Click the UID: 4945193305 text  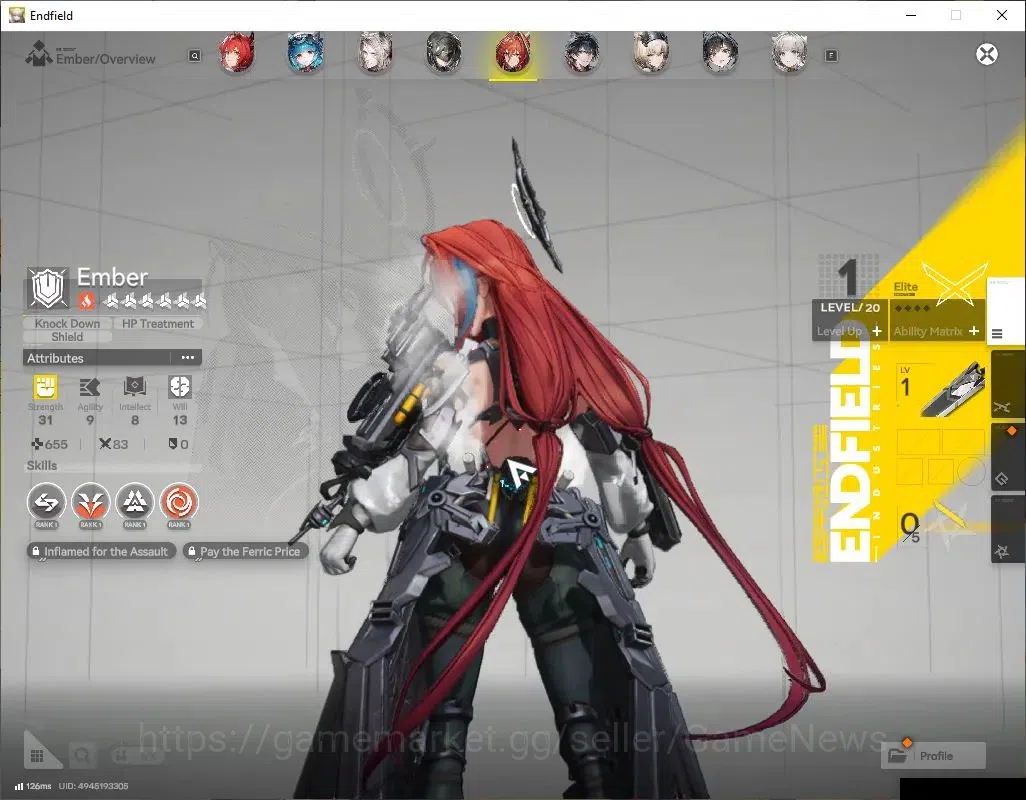(x=93, y=786)
